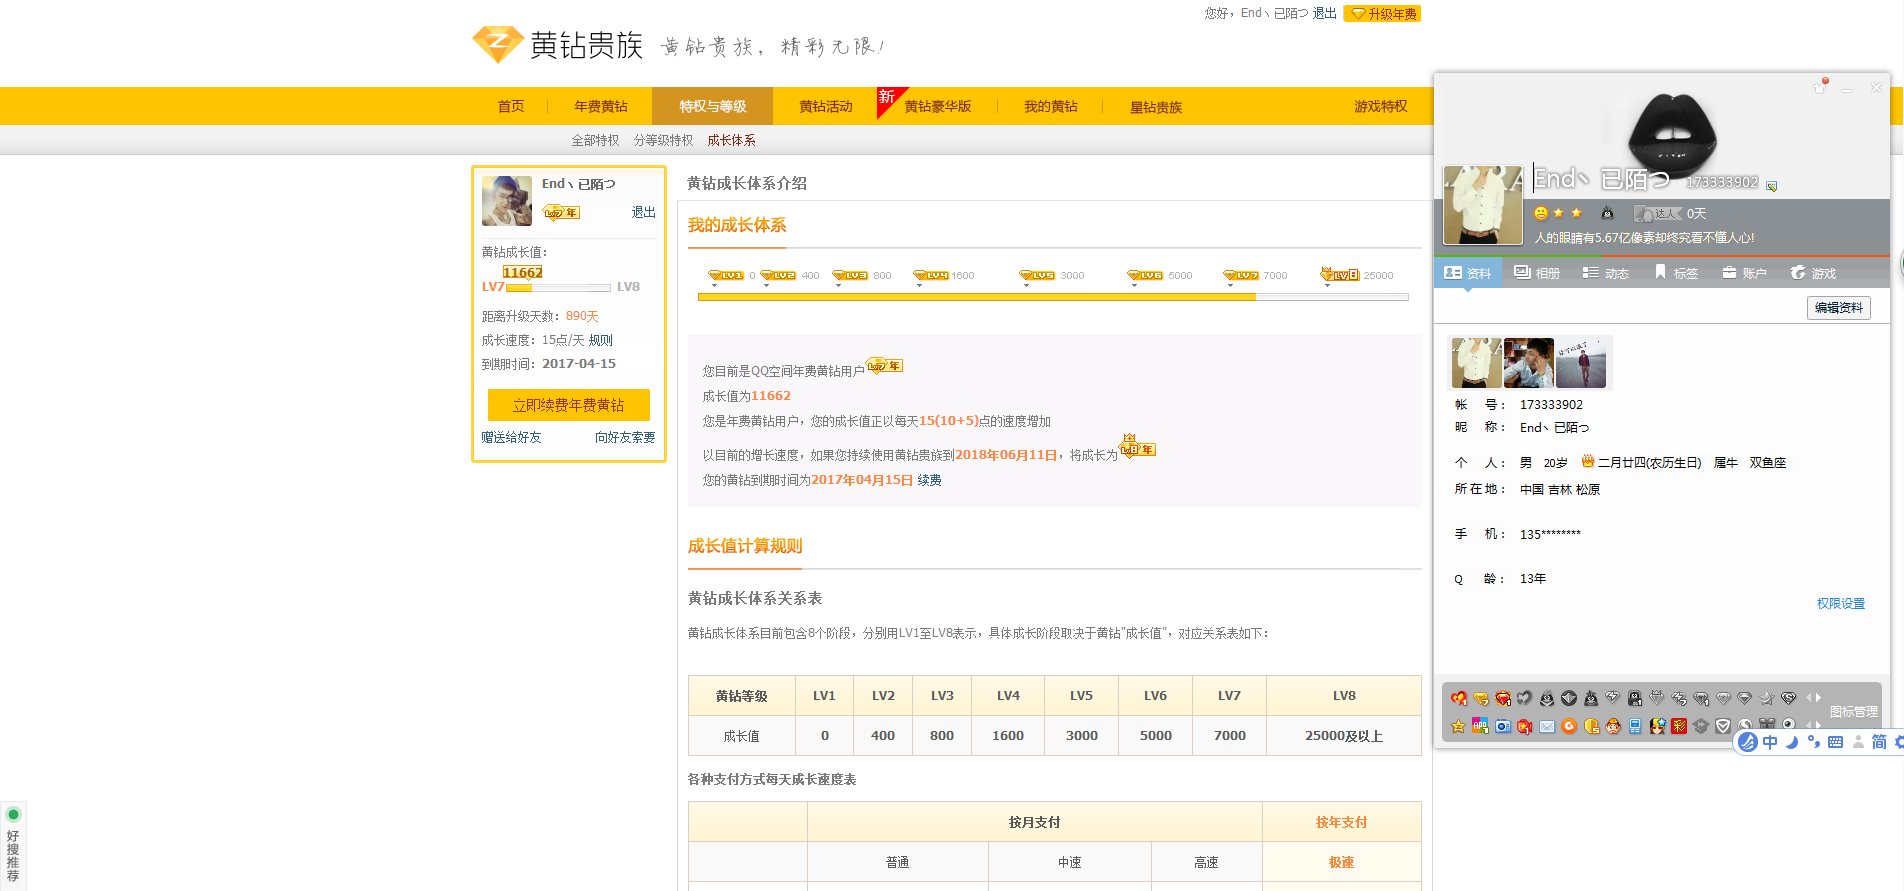This screenshot has height=891, width=1904.
Task: Click the red heart icon in QQ icon bar
Action: [x=1459, y=698]
